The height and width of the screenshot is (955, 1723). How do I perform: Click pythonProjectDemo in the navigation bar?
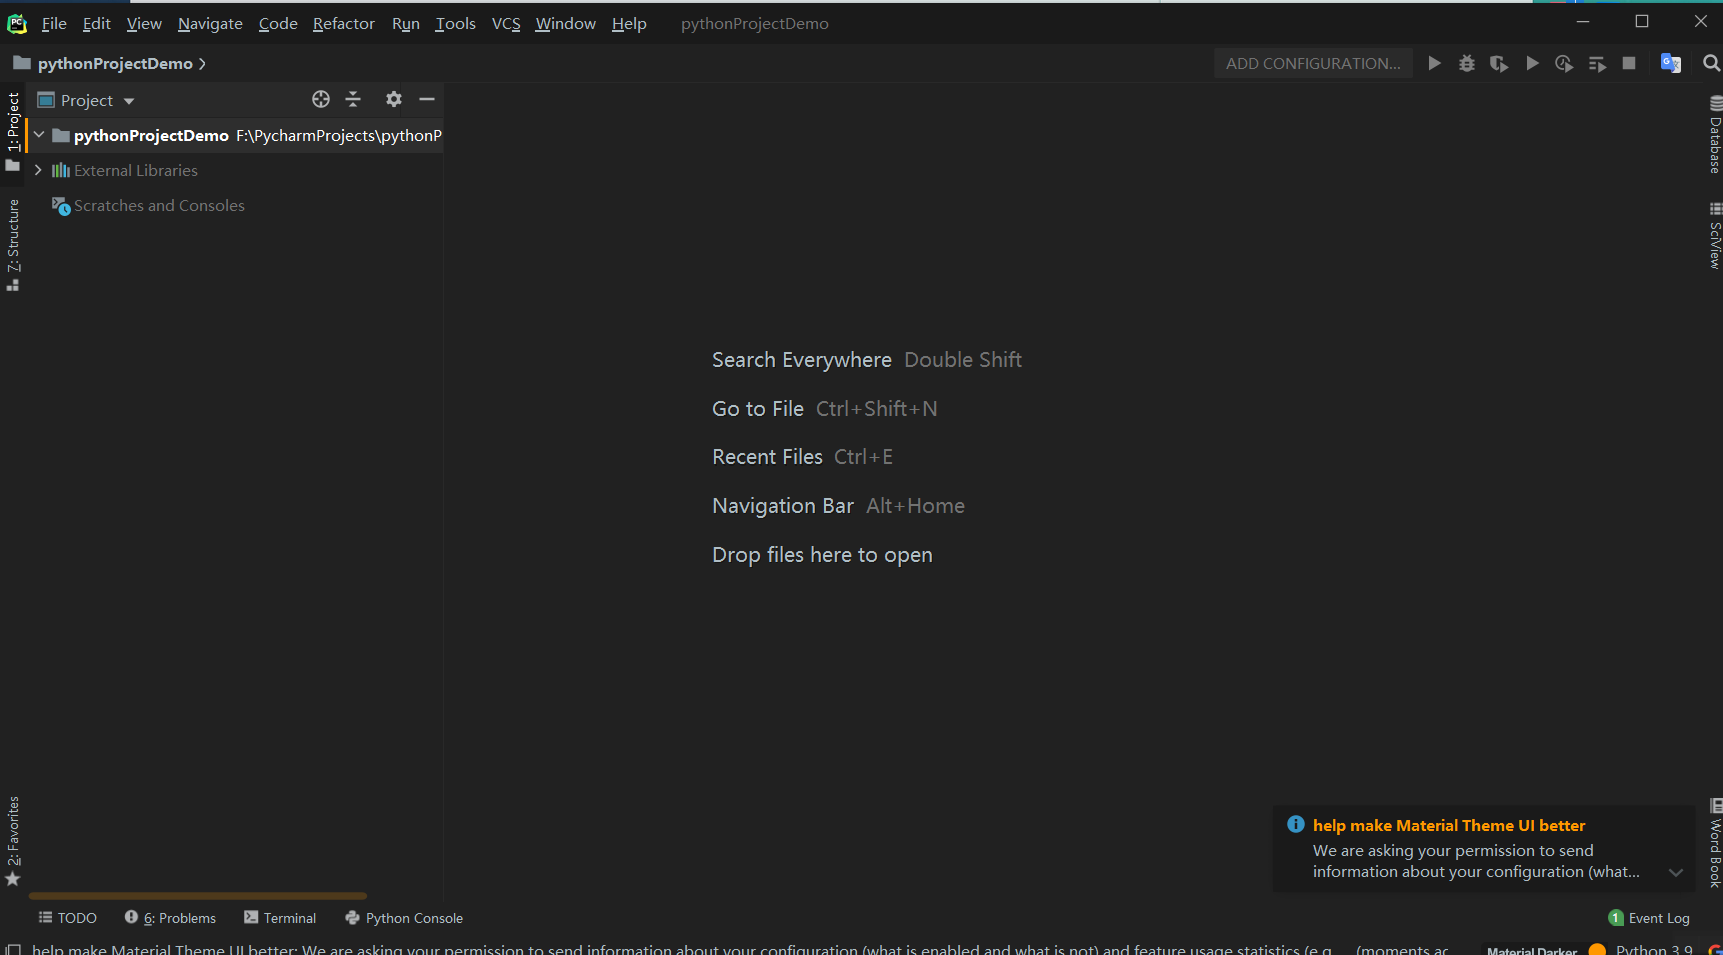[115, 64]
